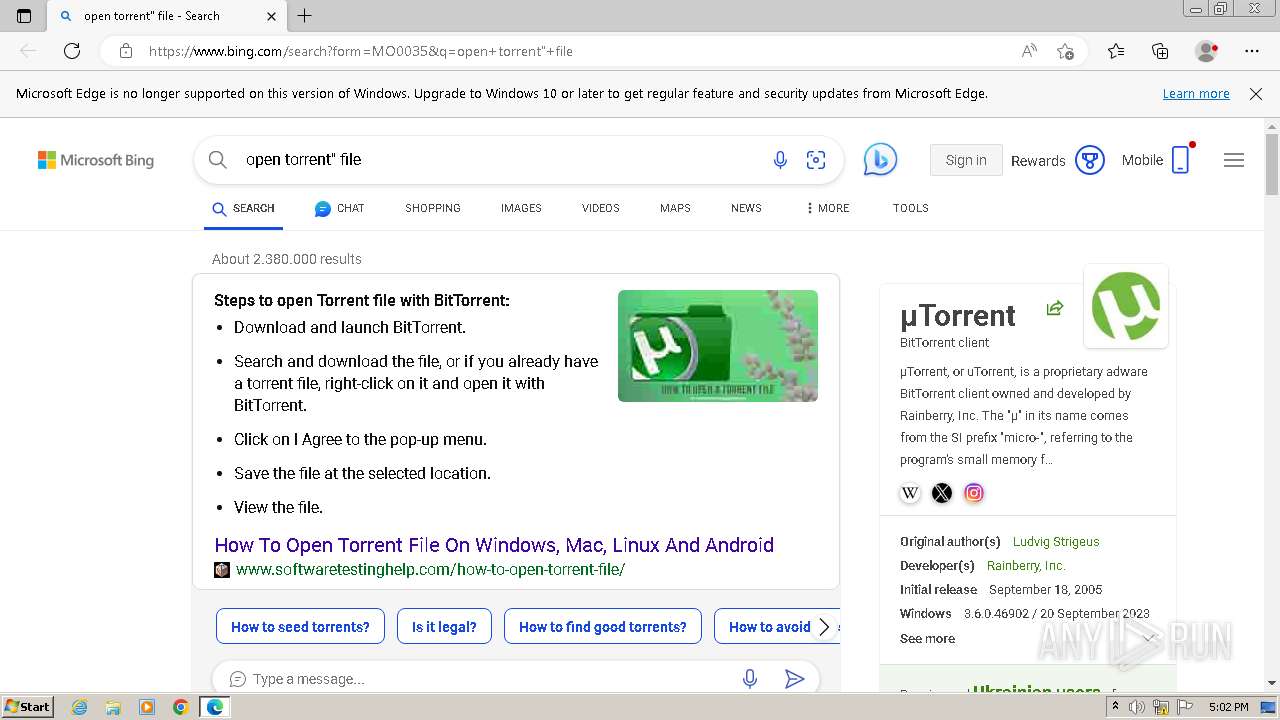Open a new tab with plus icon
This screenshot has width=1280, height=720.
(305, 16)
